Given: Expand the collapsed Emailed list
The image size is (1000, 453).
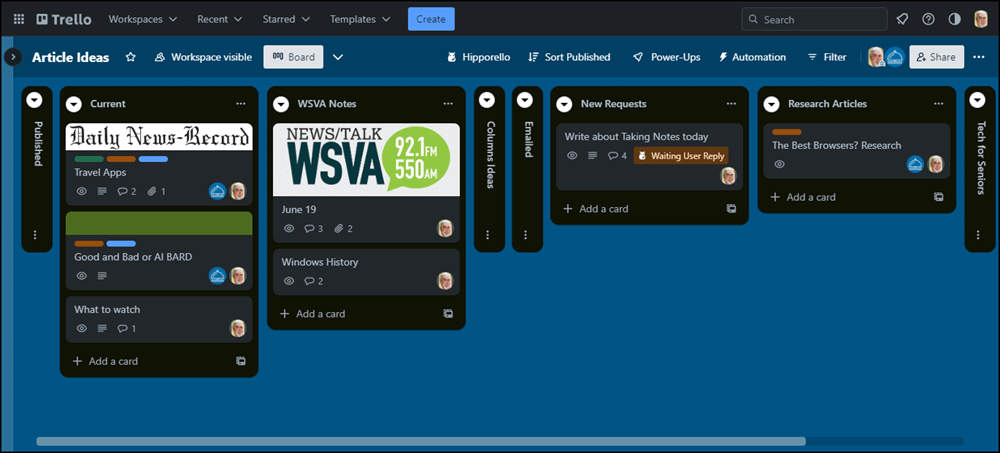Looking at the screenshot, I should (x=525, y=100).
